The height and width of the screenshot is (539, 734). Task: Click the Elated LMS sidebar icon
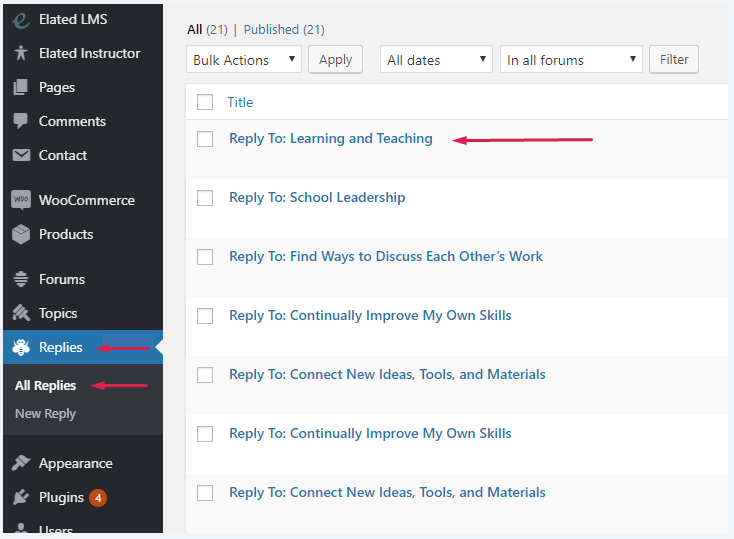pyautogui.click(x=21, y=19)
